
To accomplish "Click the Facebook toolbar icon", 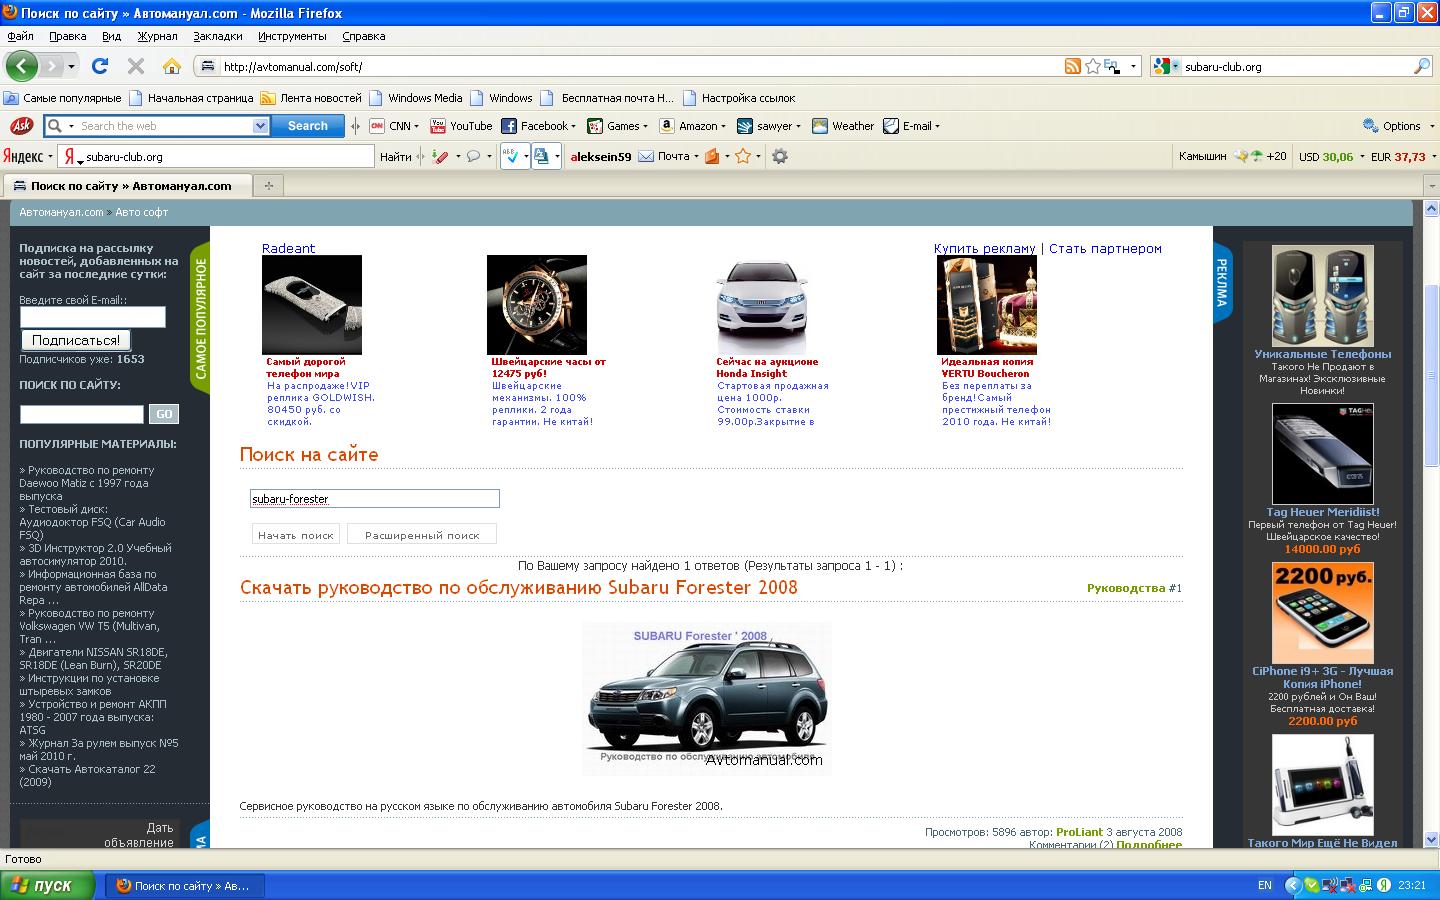I will coord(508,126).
